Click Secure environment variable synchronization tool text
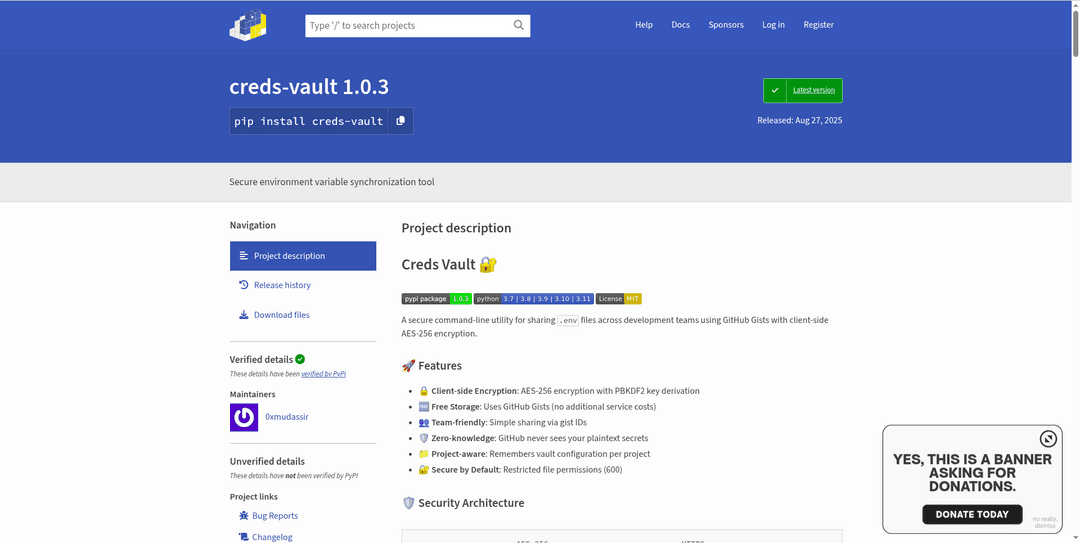 point(332,182)
